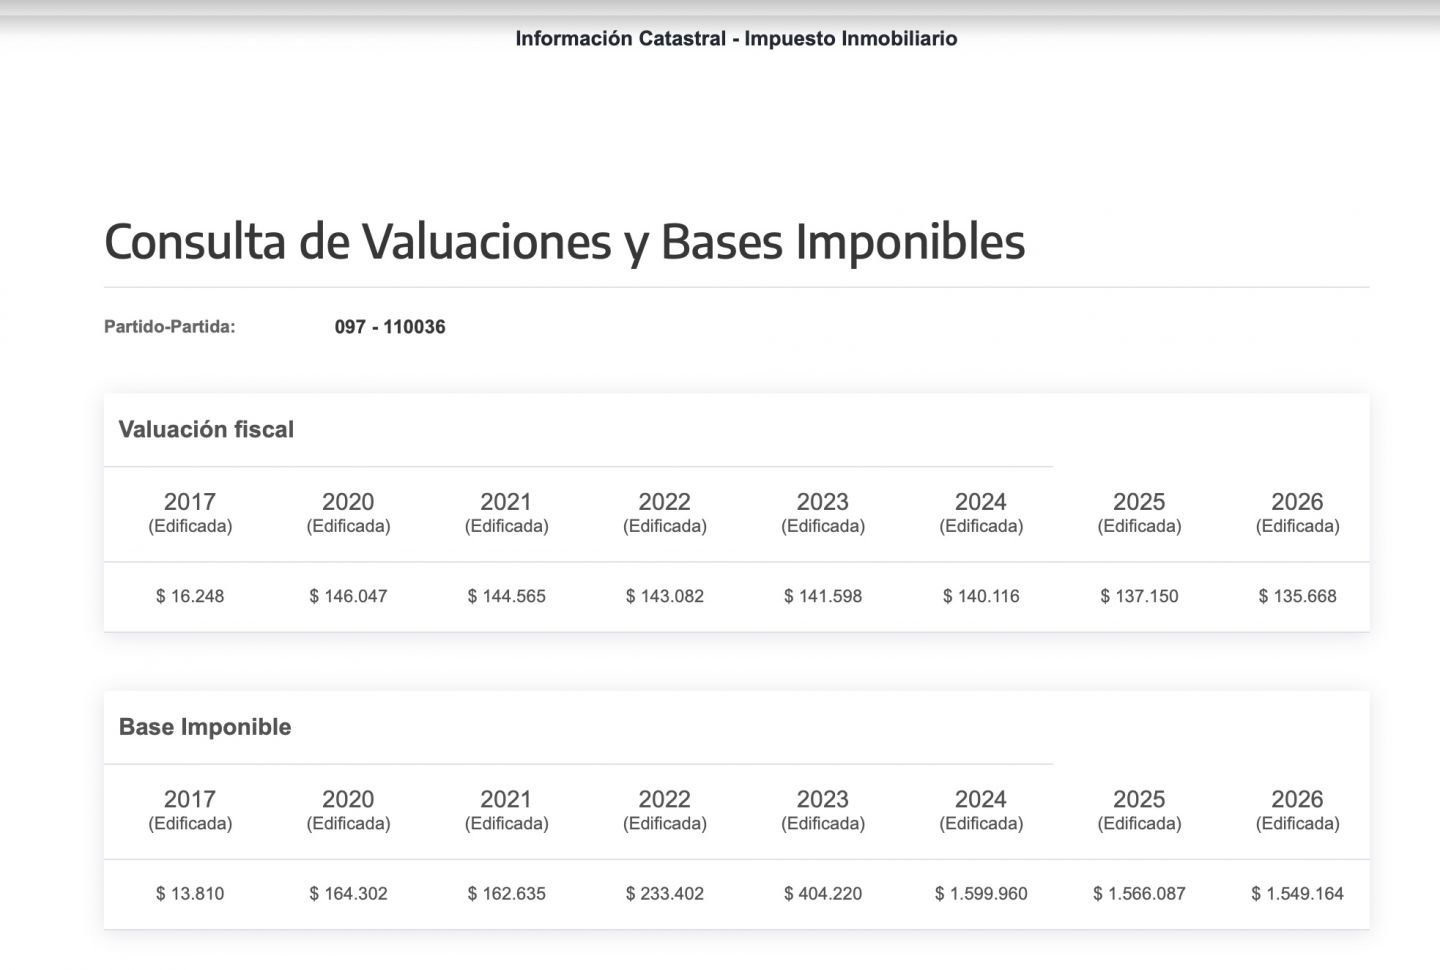Screen dimensions: 1440x970
Task: Select the Partido-Partida label
Action: [170, 327]
